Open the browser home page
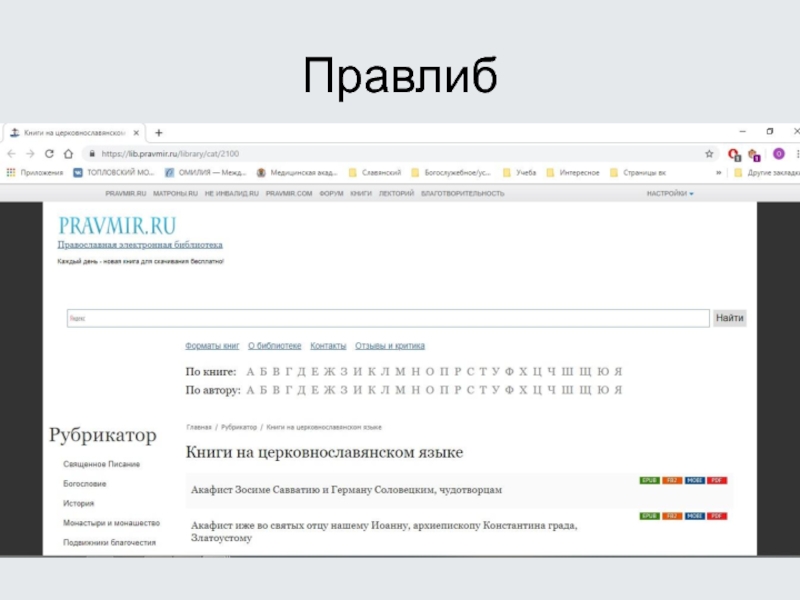Image resolution: width=800 pixels, height=600 pixels. pyautogui.click(x=68, y=154)
